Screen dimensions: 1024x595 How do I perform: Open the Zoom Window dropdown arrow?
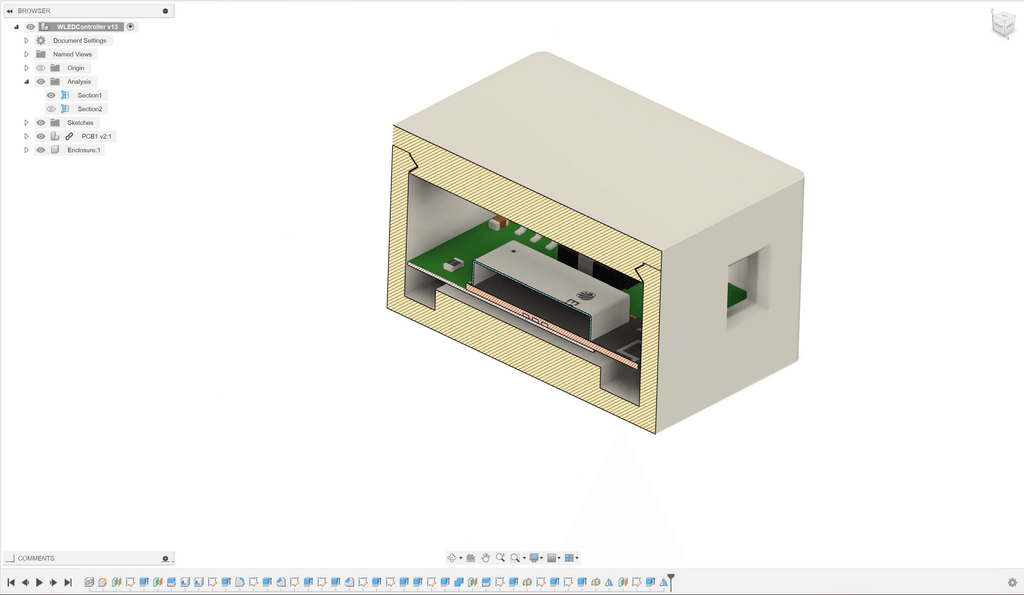pyautogui.click(x=524, y=558)
